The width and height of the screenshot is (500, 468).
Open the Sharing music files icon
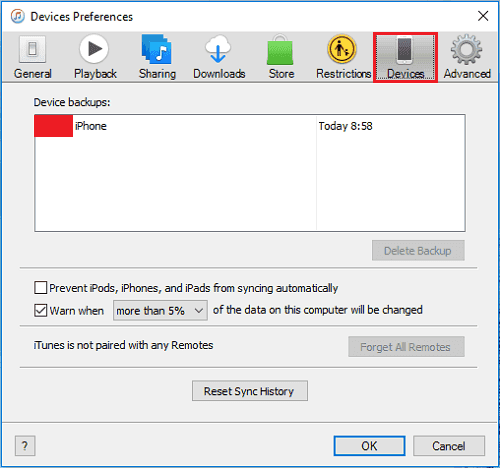(x=157, y=49)
